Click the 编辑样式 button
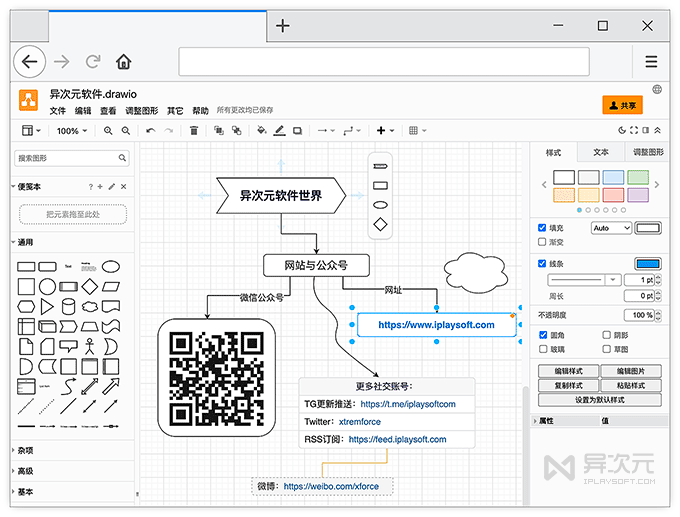Image resolution: width=680 pixels, height=517 pixels. [569, 371]
